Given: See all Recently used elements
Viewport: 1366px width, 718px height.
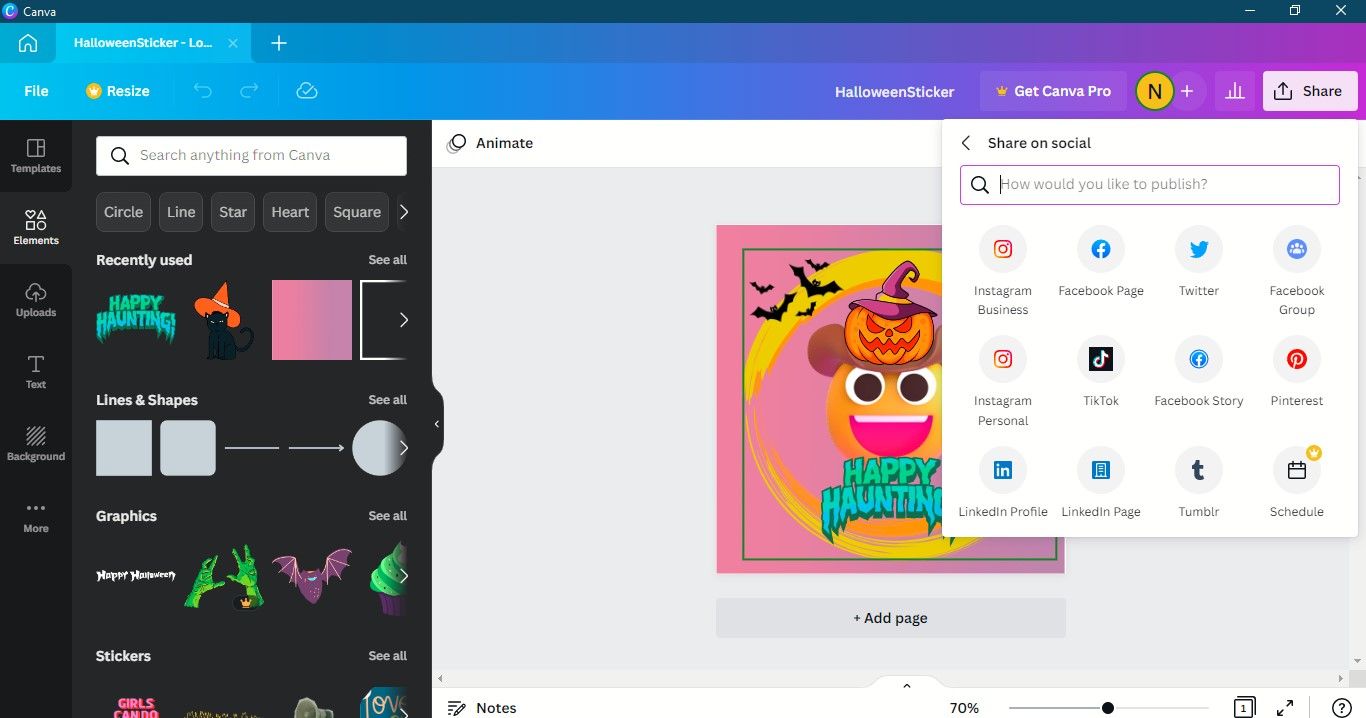Looking at the screenshot, I should (387, 260).
